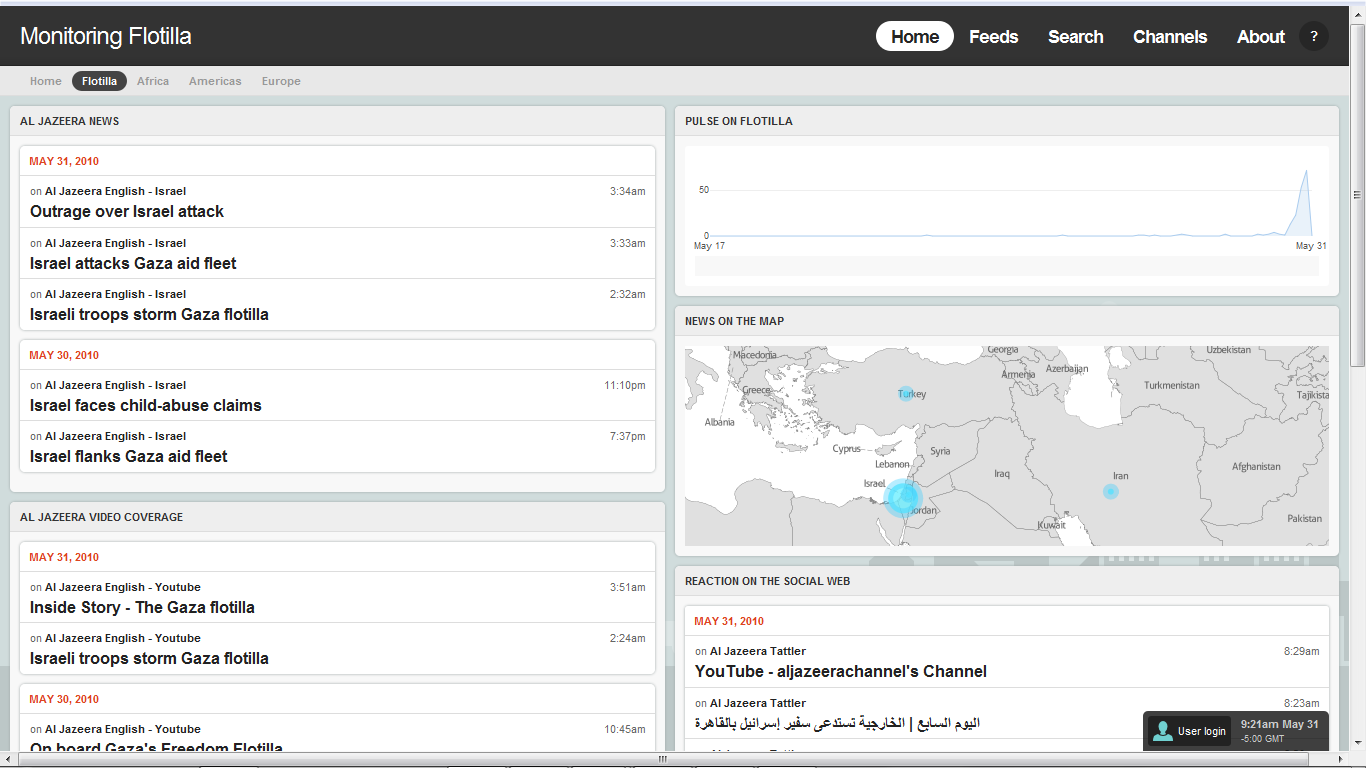
Task: Open 'Israel faces child-abuse claims' article
Action: tap(146, 405)
